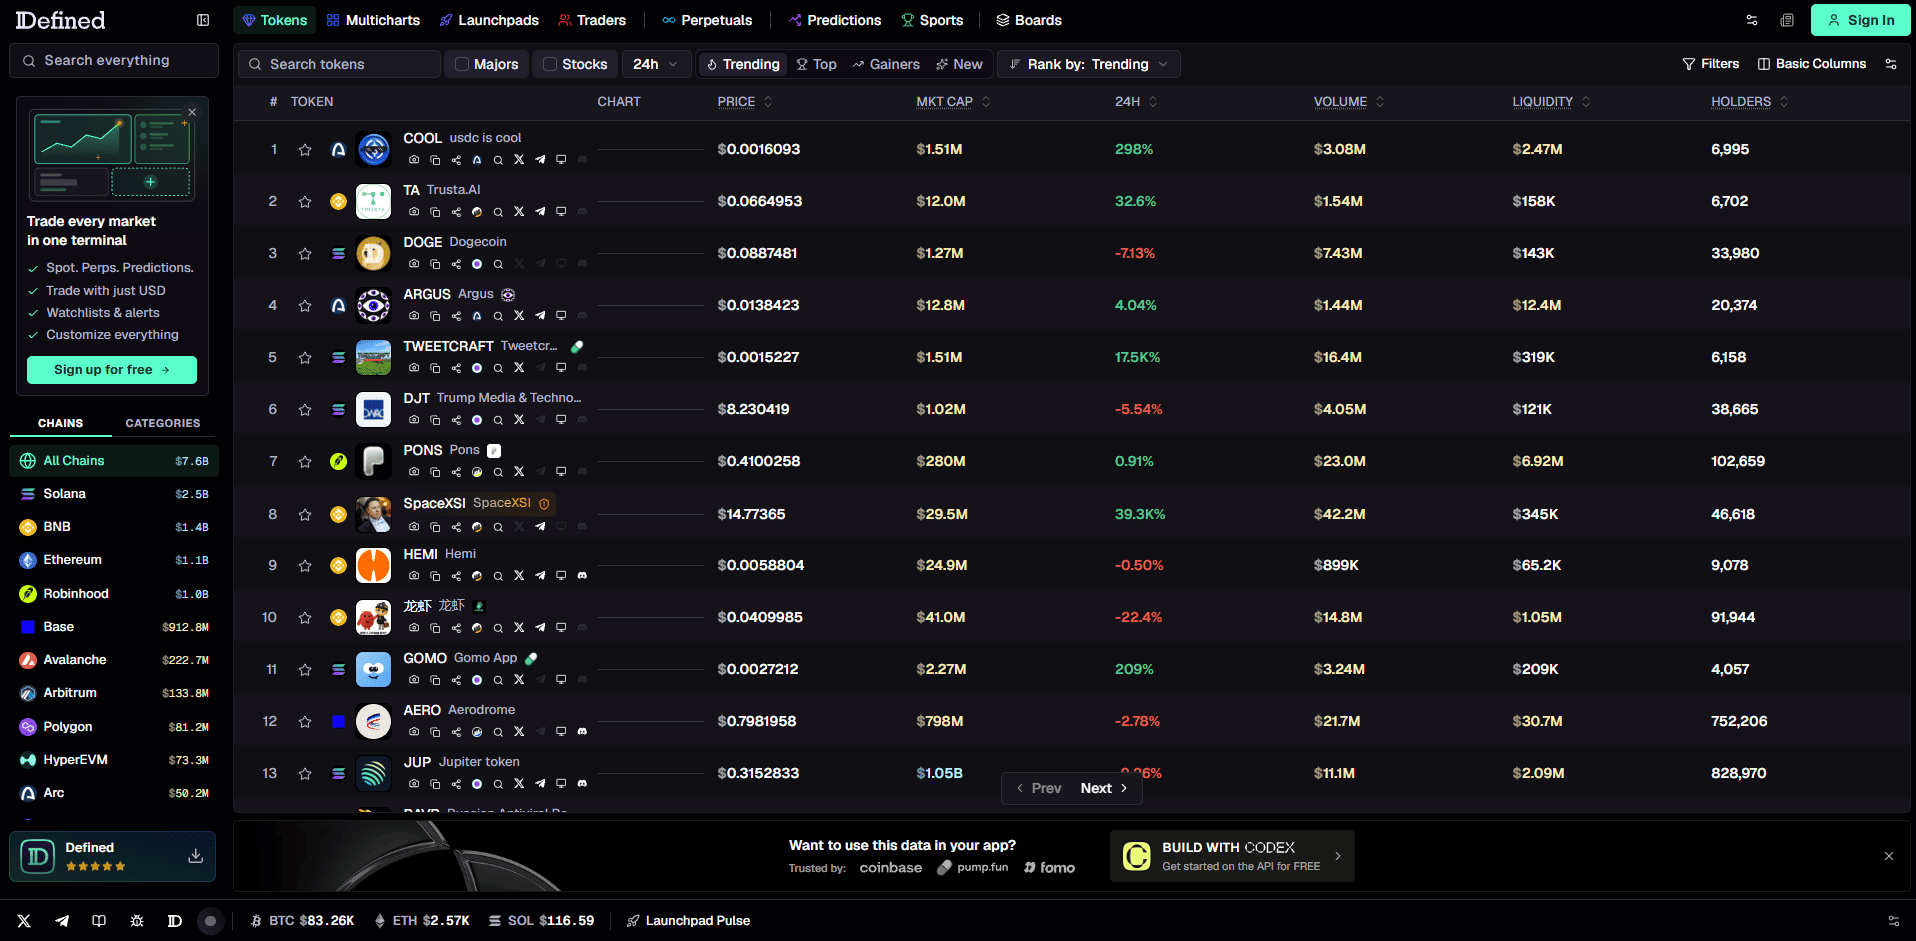This screenshot has height=941, width=1916.
Task: Favorite the COOL token with its star
Action: tap(305, 150)
